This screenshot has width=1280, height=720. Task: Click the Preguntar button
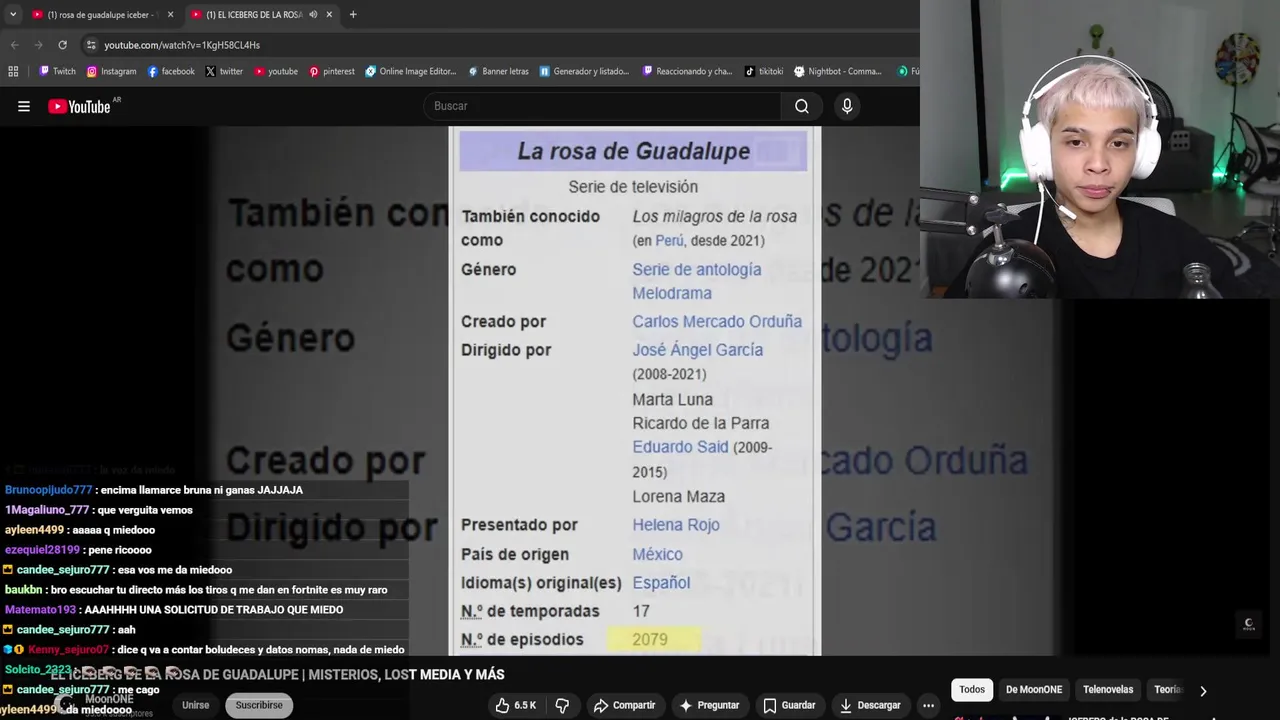pyautogui.click(x=709, y=705)
